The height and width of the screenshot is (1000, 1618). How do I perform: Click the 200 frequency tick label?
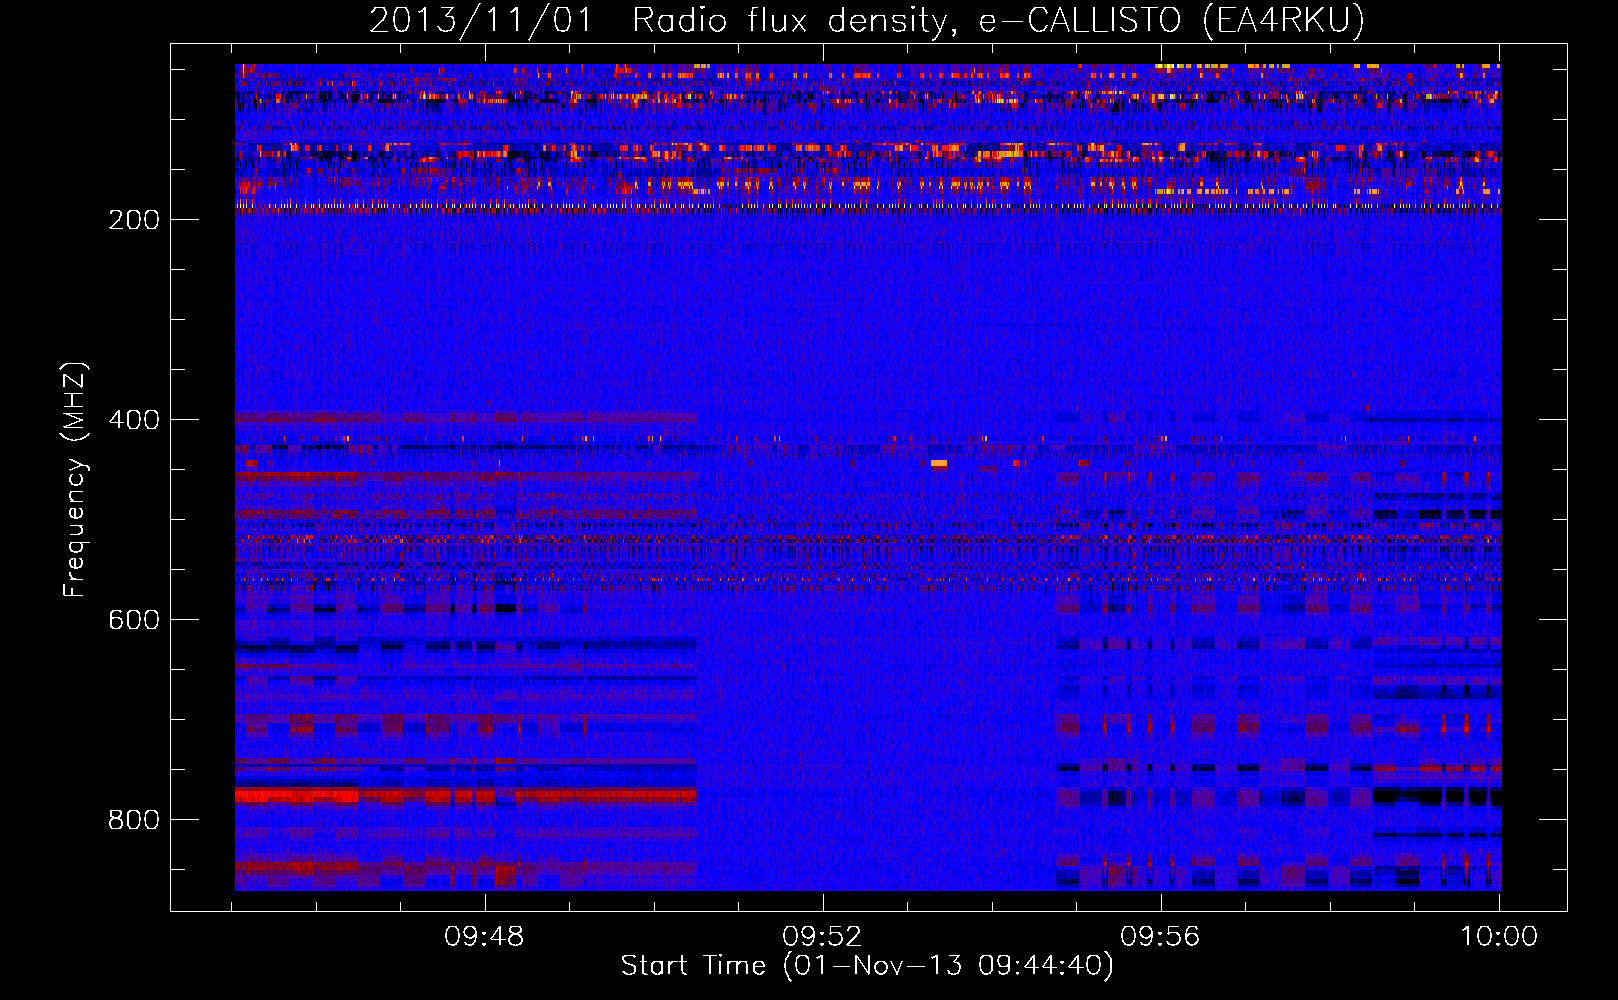134,220
